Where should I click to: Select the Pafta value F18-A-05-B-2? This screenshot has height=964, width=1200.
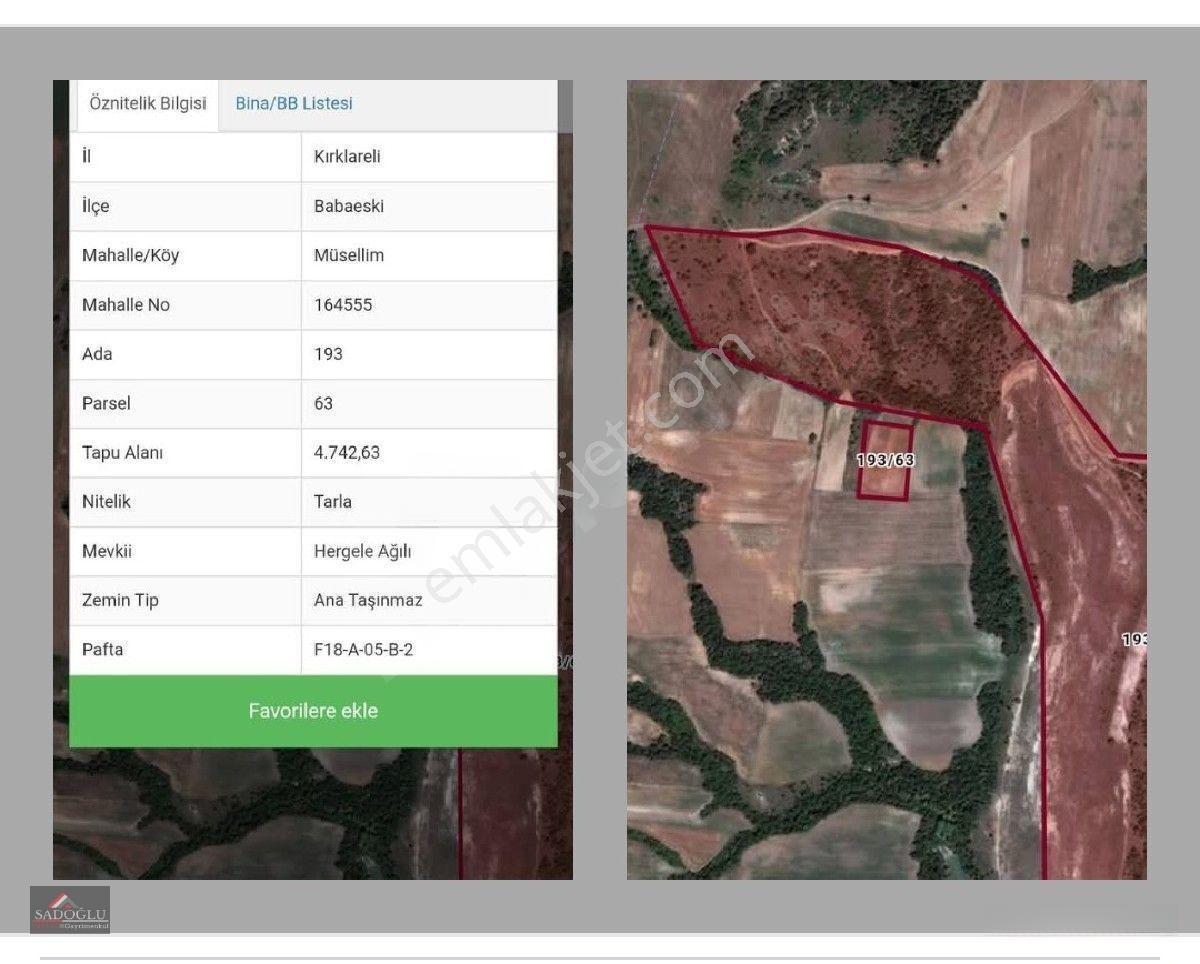[362, 650]
